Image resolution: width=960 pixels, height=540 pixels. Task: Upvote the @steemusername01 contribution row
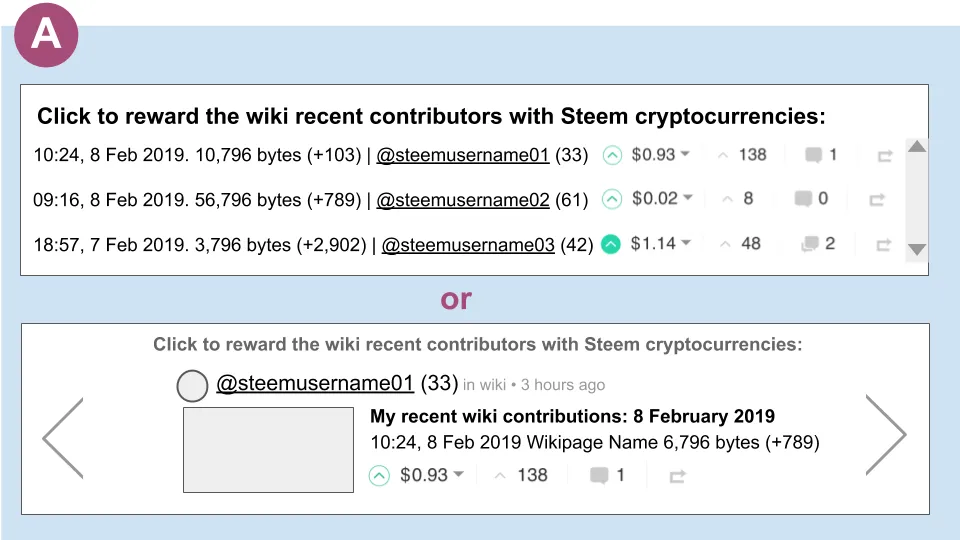[612, 155]
